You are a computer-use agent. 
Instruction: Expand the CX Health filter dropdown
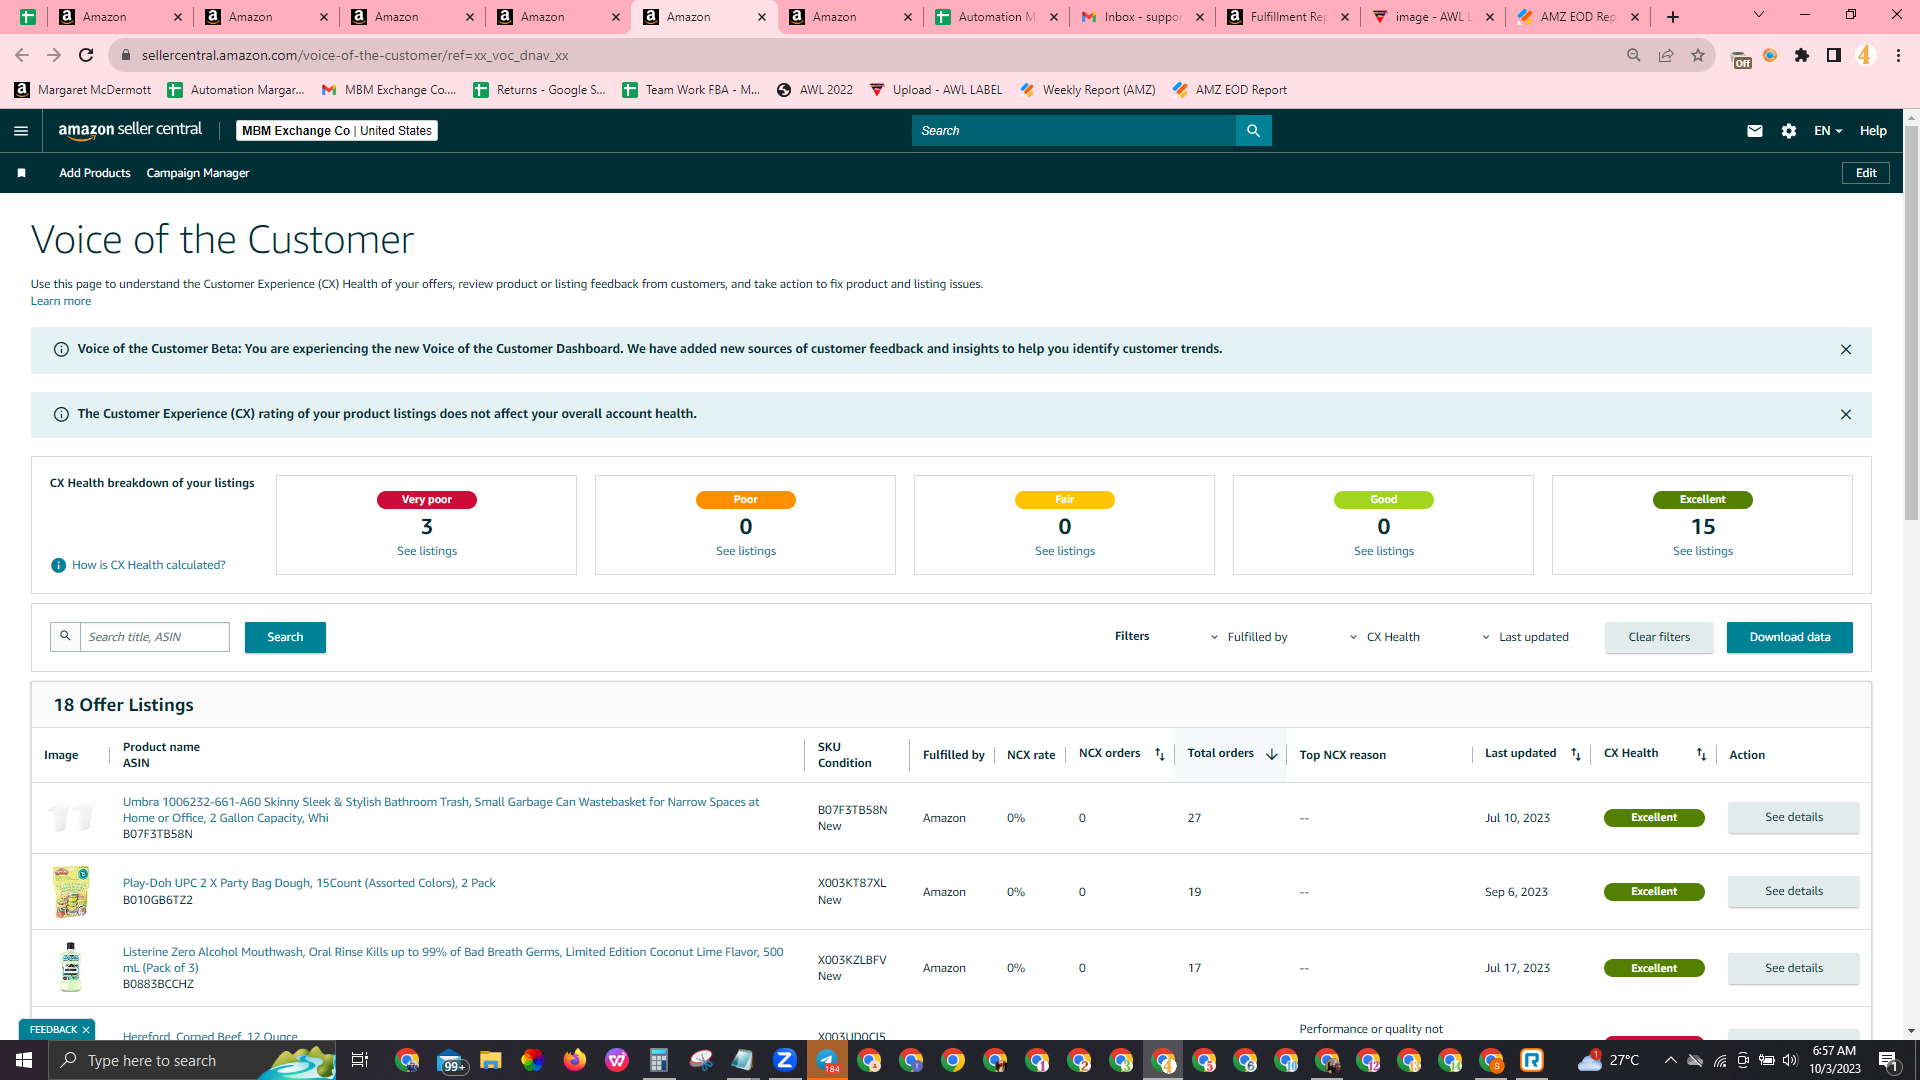(x=1385, y=637)
